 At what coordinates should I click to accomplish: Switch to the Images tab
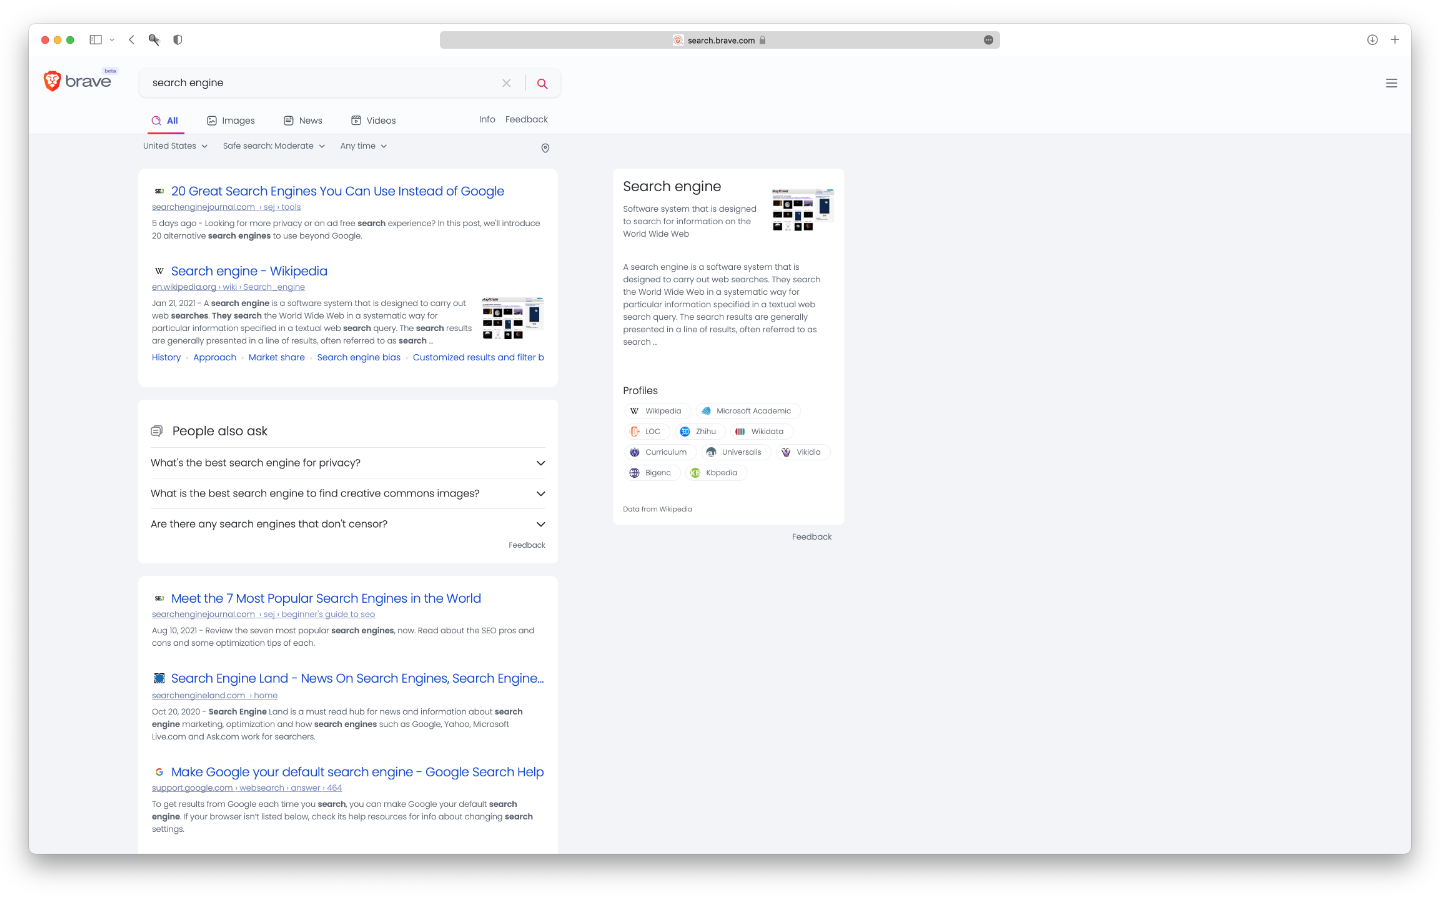(x=231, y=121)
